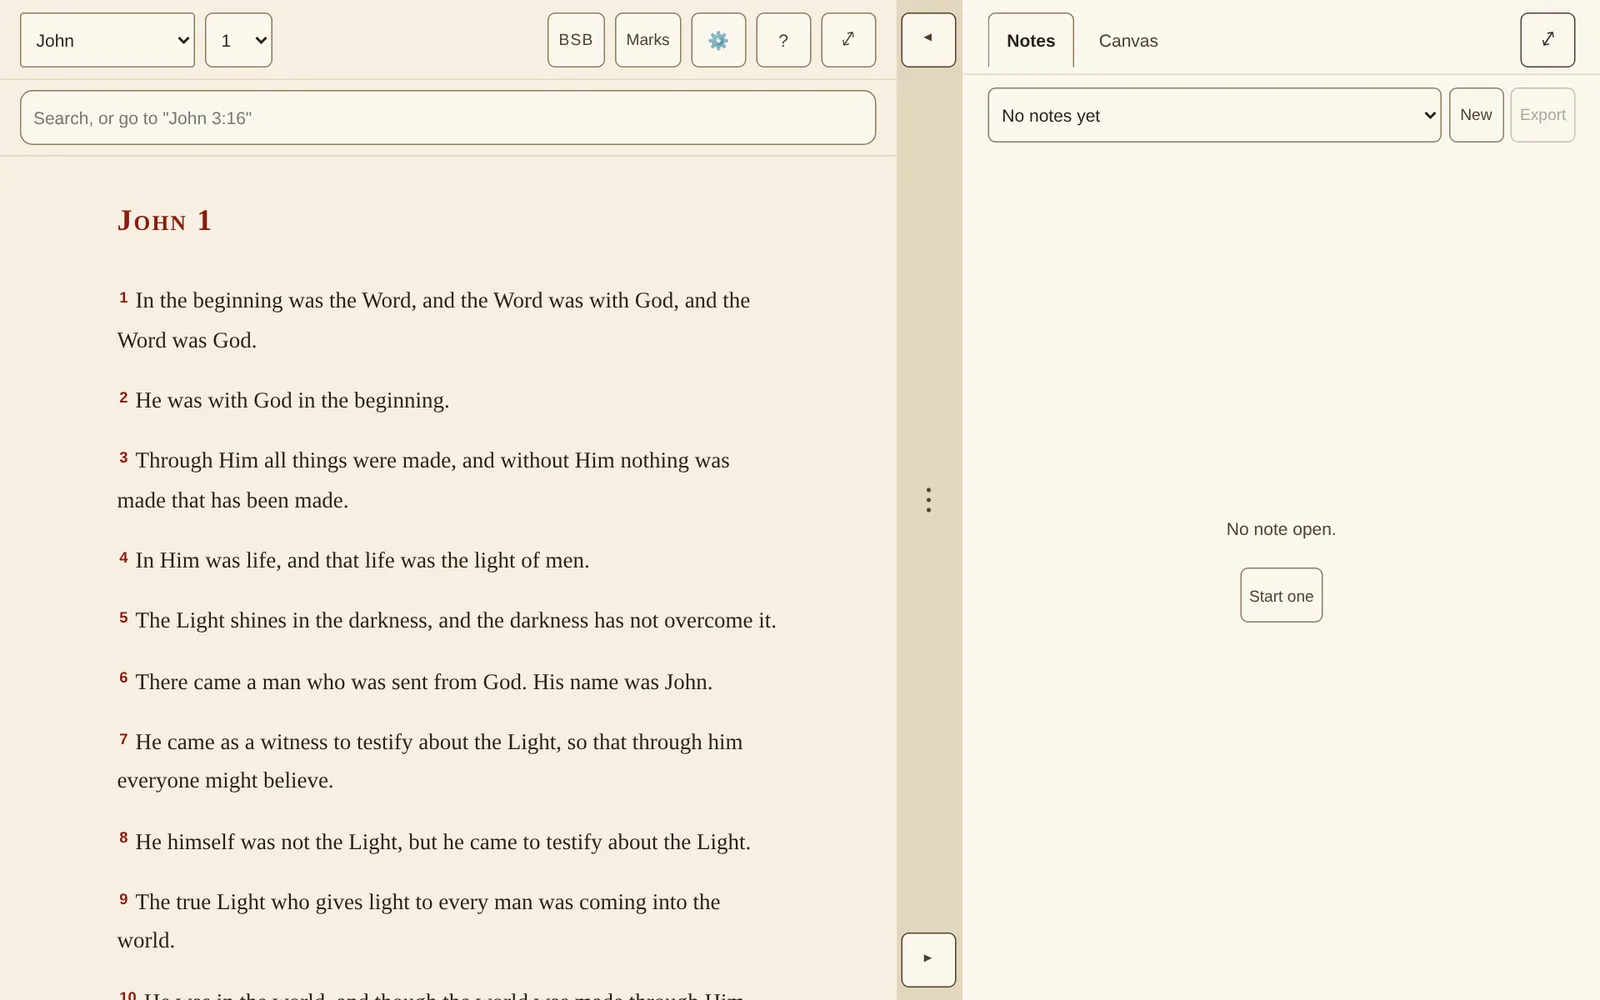Create a note with the New button

coord(1476,115)
